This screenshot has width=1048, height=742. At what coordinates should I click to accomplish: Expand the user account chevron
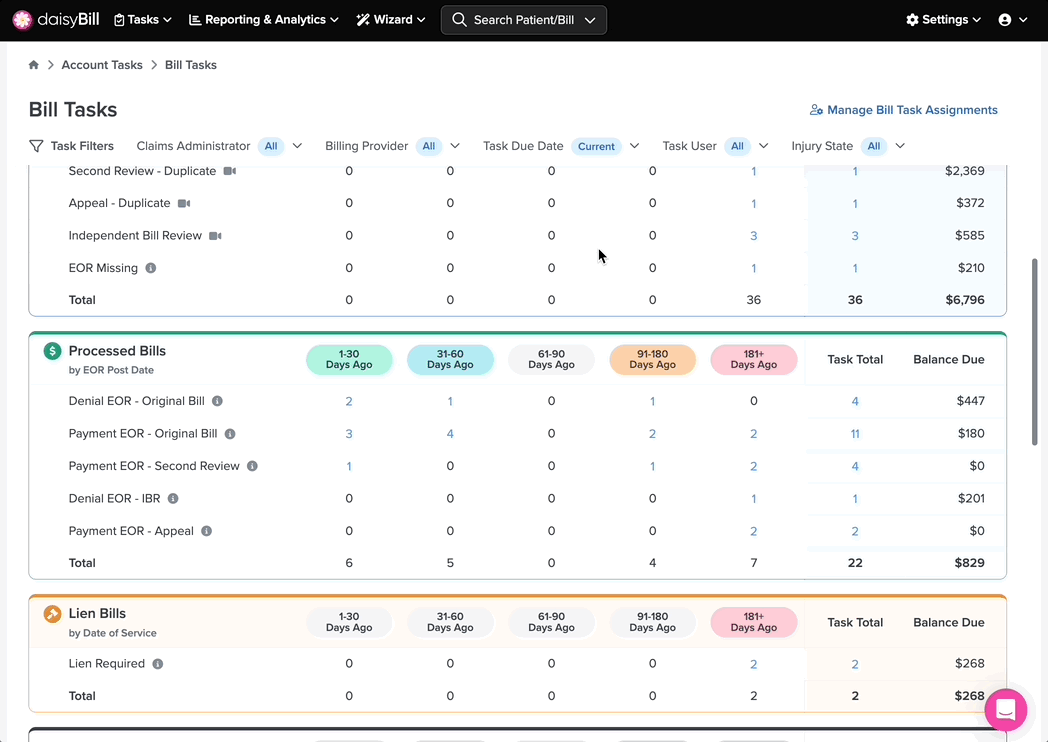(x=1023, y=20)
